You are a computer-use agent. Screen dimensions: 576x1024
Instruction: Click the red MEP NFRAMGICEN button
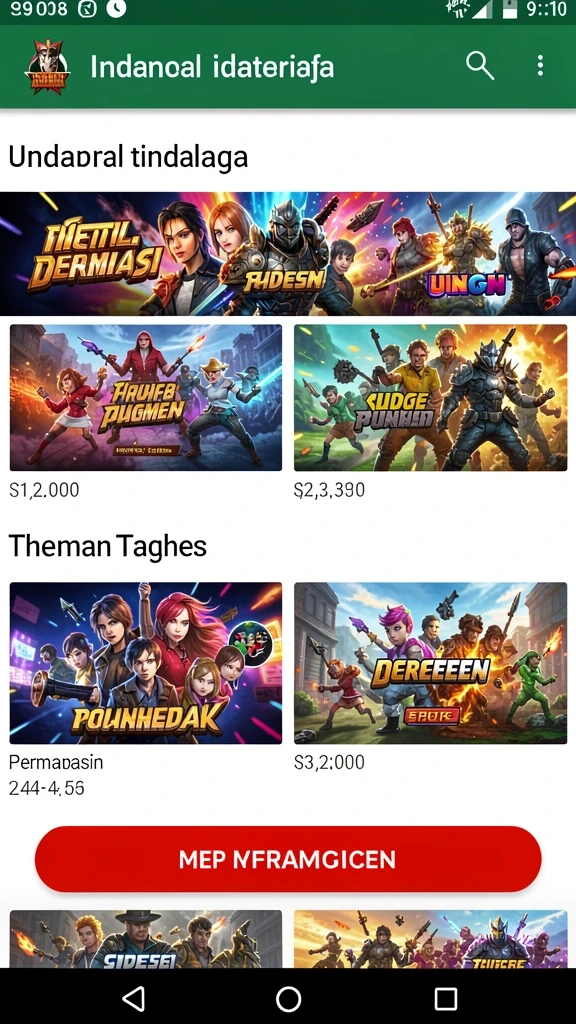pyautogui.click(x=288, y=859)
